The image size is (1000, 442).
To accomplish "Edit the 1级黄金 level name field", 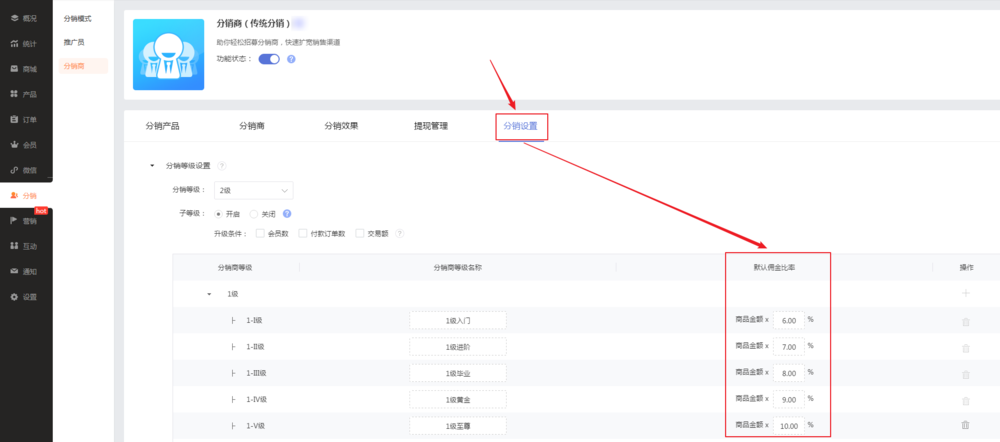I will pyautogui.click(x=458, y=399).
